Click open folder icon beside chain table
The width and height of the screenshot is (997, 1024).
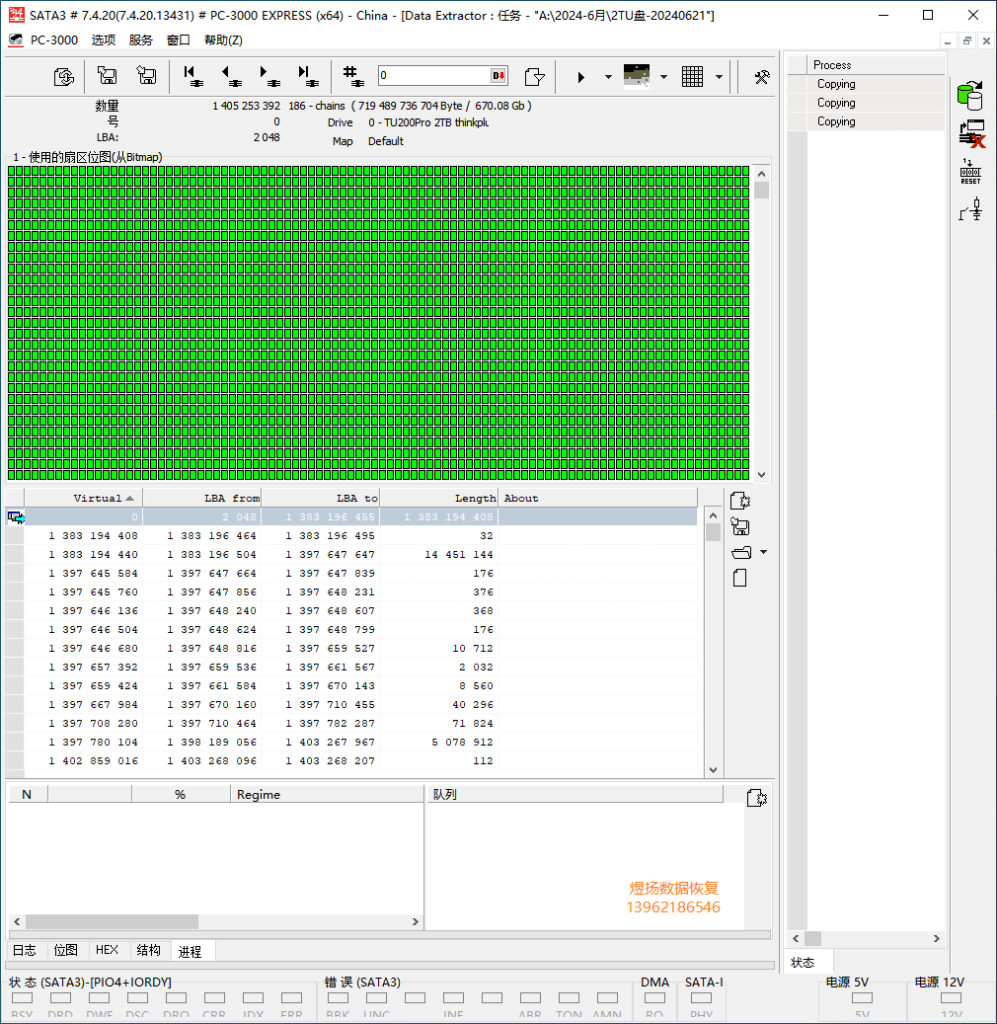click(742, 552)
